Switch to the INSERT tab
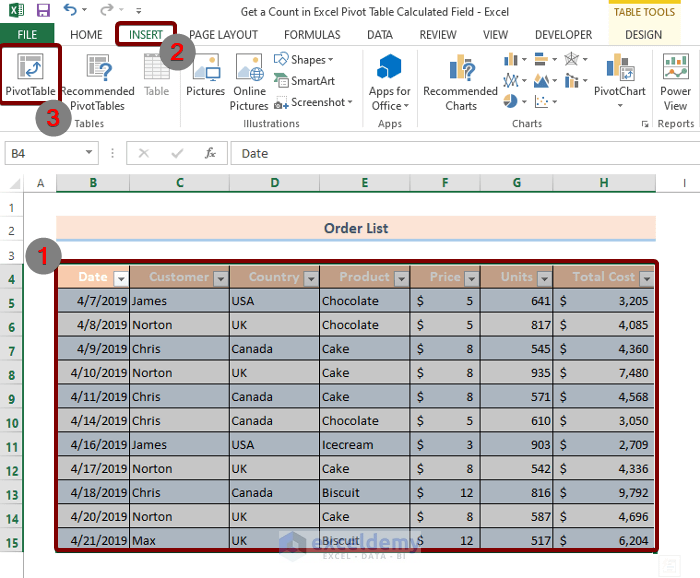This screenshot has width=700, height=578. (x=145, y=34)
